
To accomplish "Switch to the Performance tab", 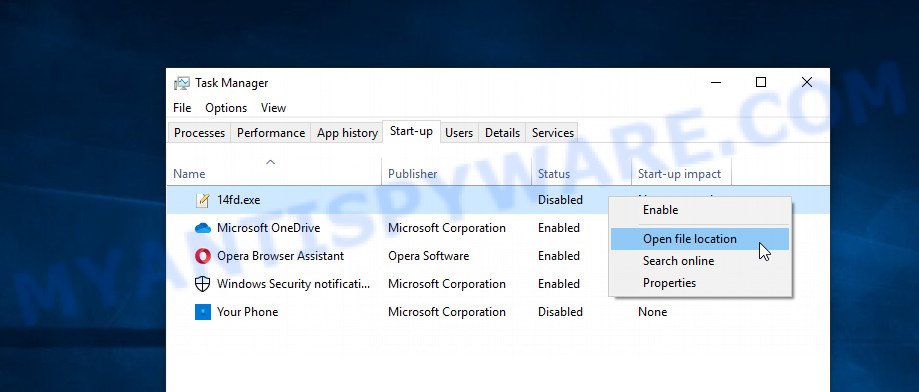I will [x=271, y=133].
